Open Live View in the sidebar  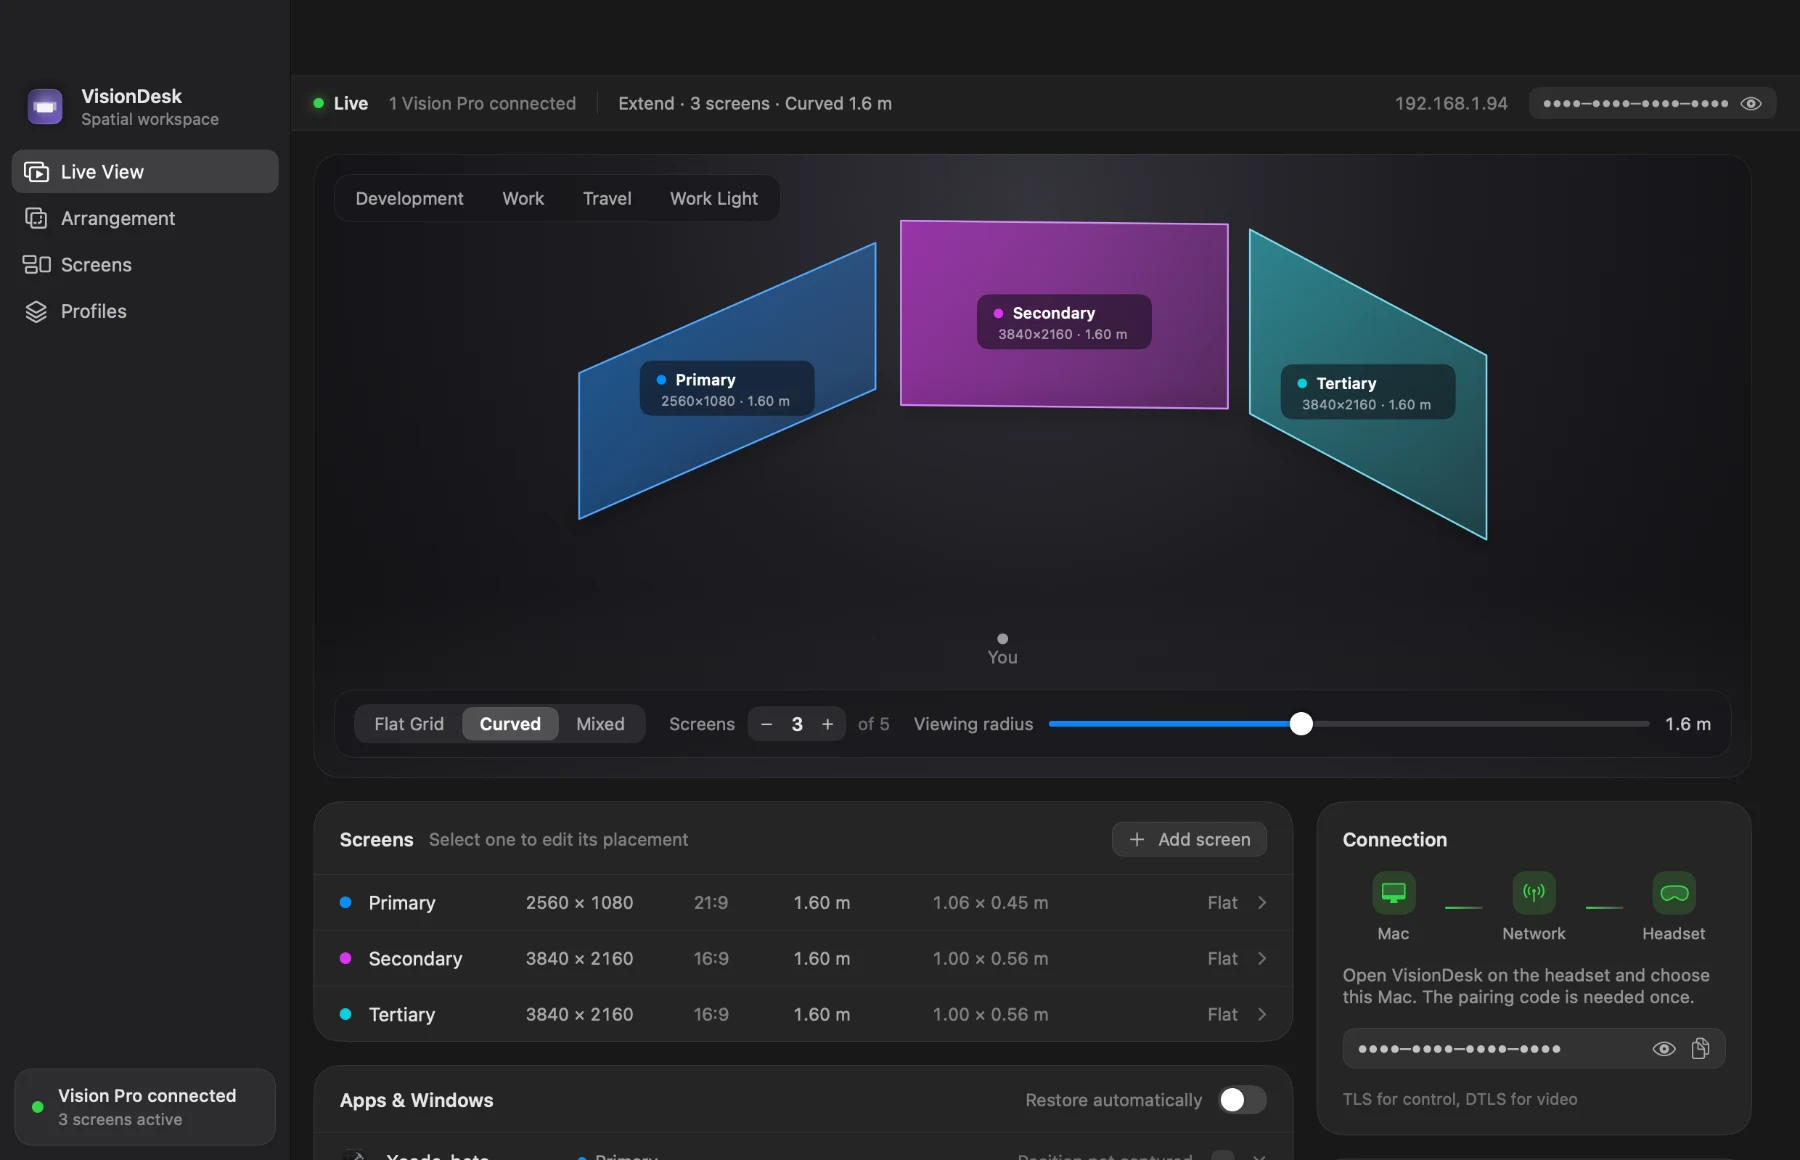coord(145,172)
